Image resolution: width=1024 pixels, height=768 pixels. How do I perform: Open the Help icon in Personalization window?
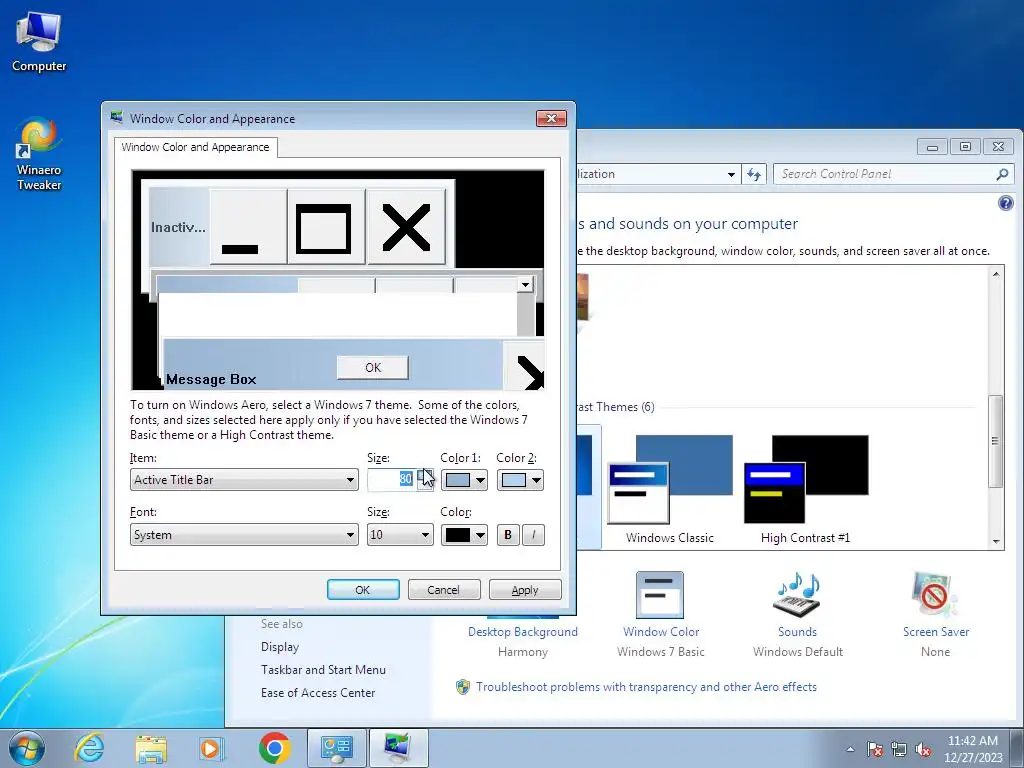(x=1006, y=203)
